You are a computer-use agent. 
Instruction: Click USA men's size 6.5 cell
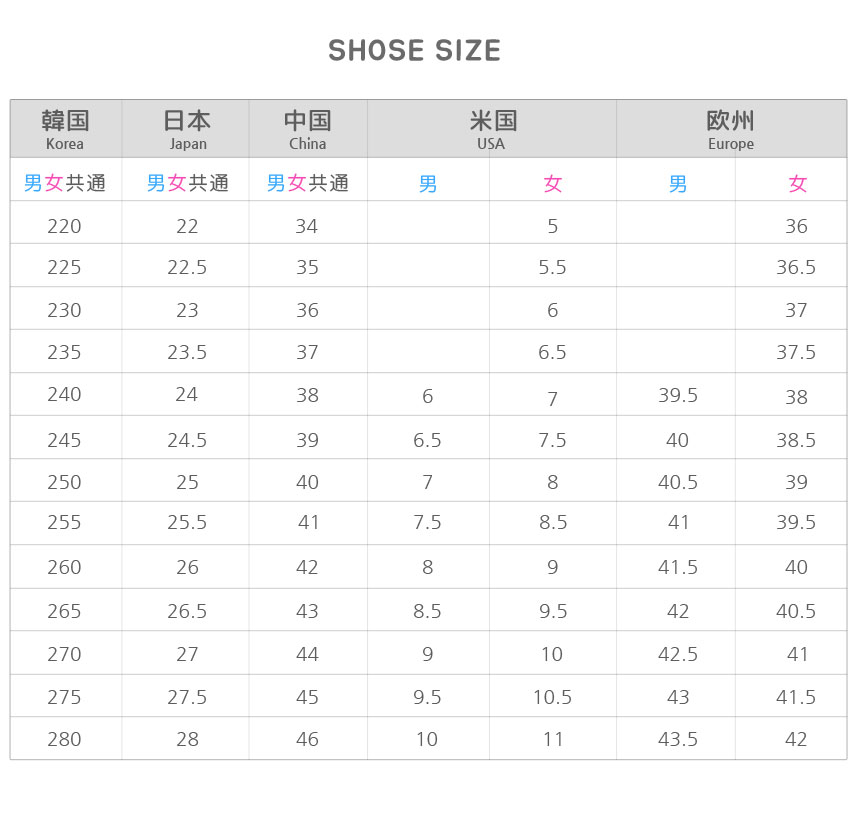coord(428,440)
